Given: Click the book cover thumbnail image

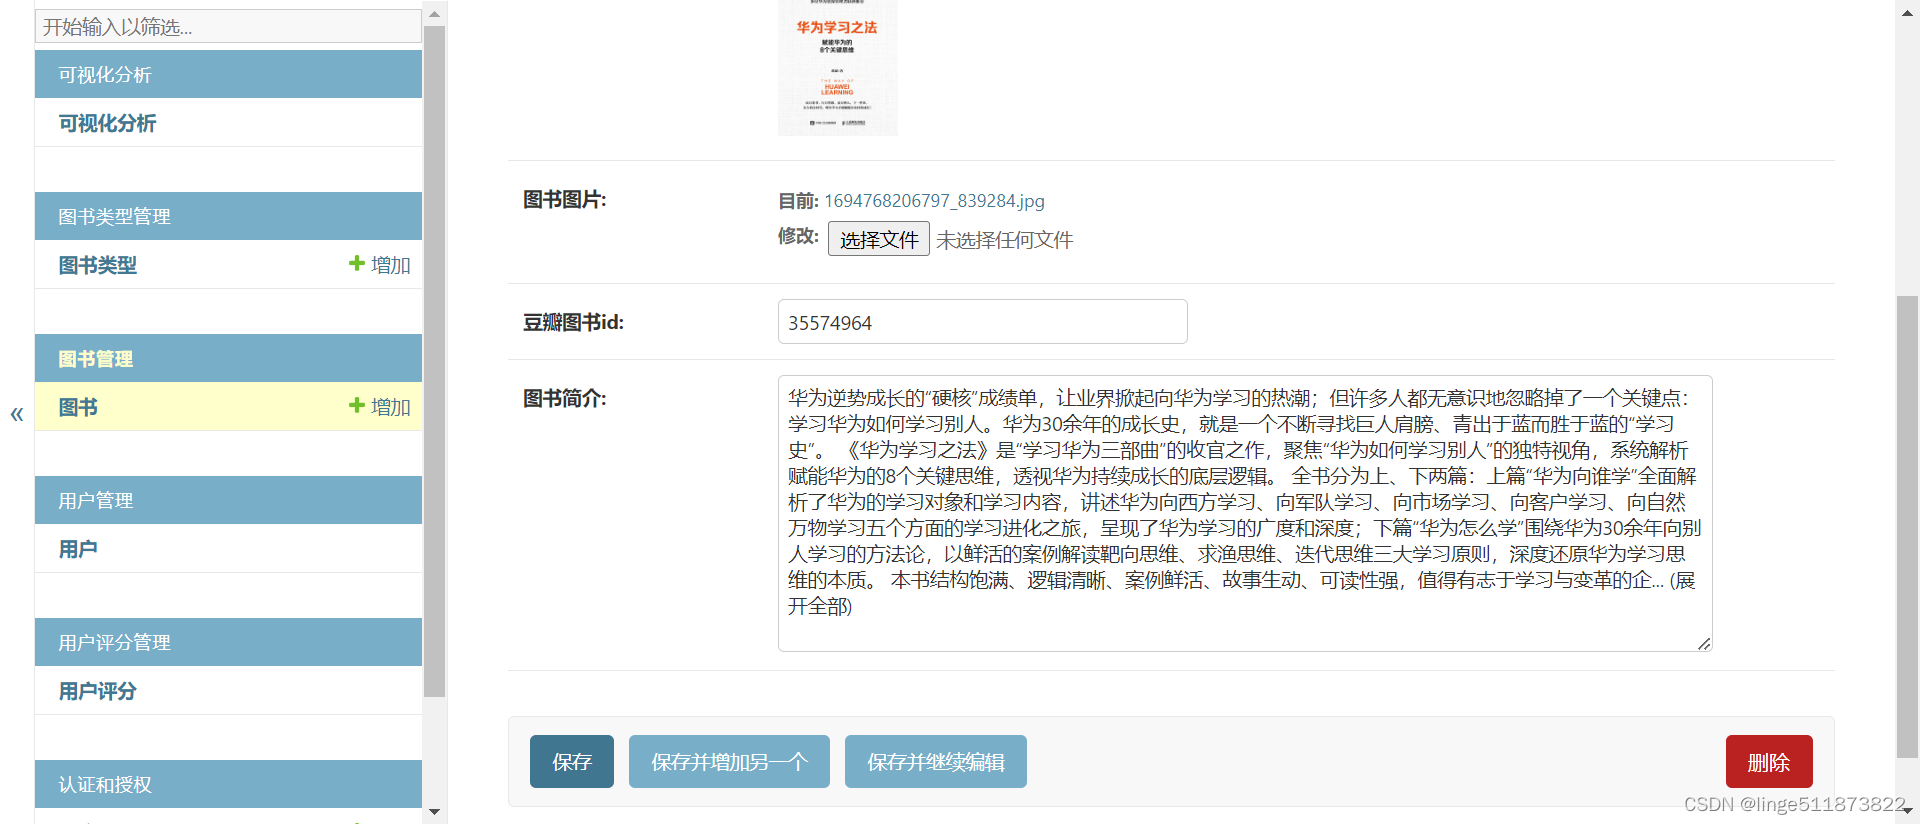Looking at the screenshot, I should [x=837, y=67].
